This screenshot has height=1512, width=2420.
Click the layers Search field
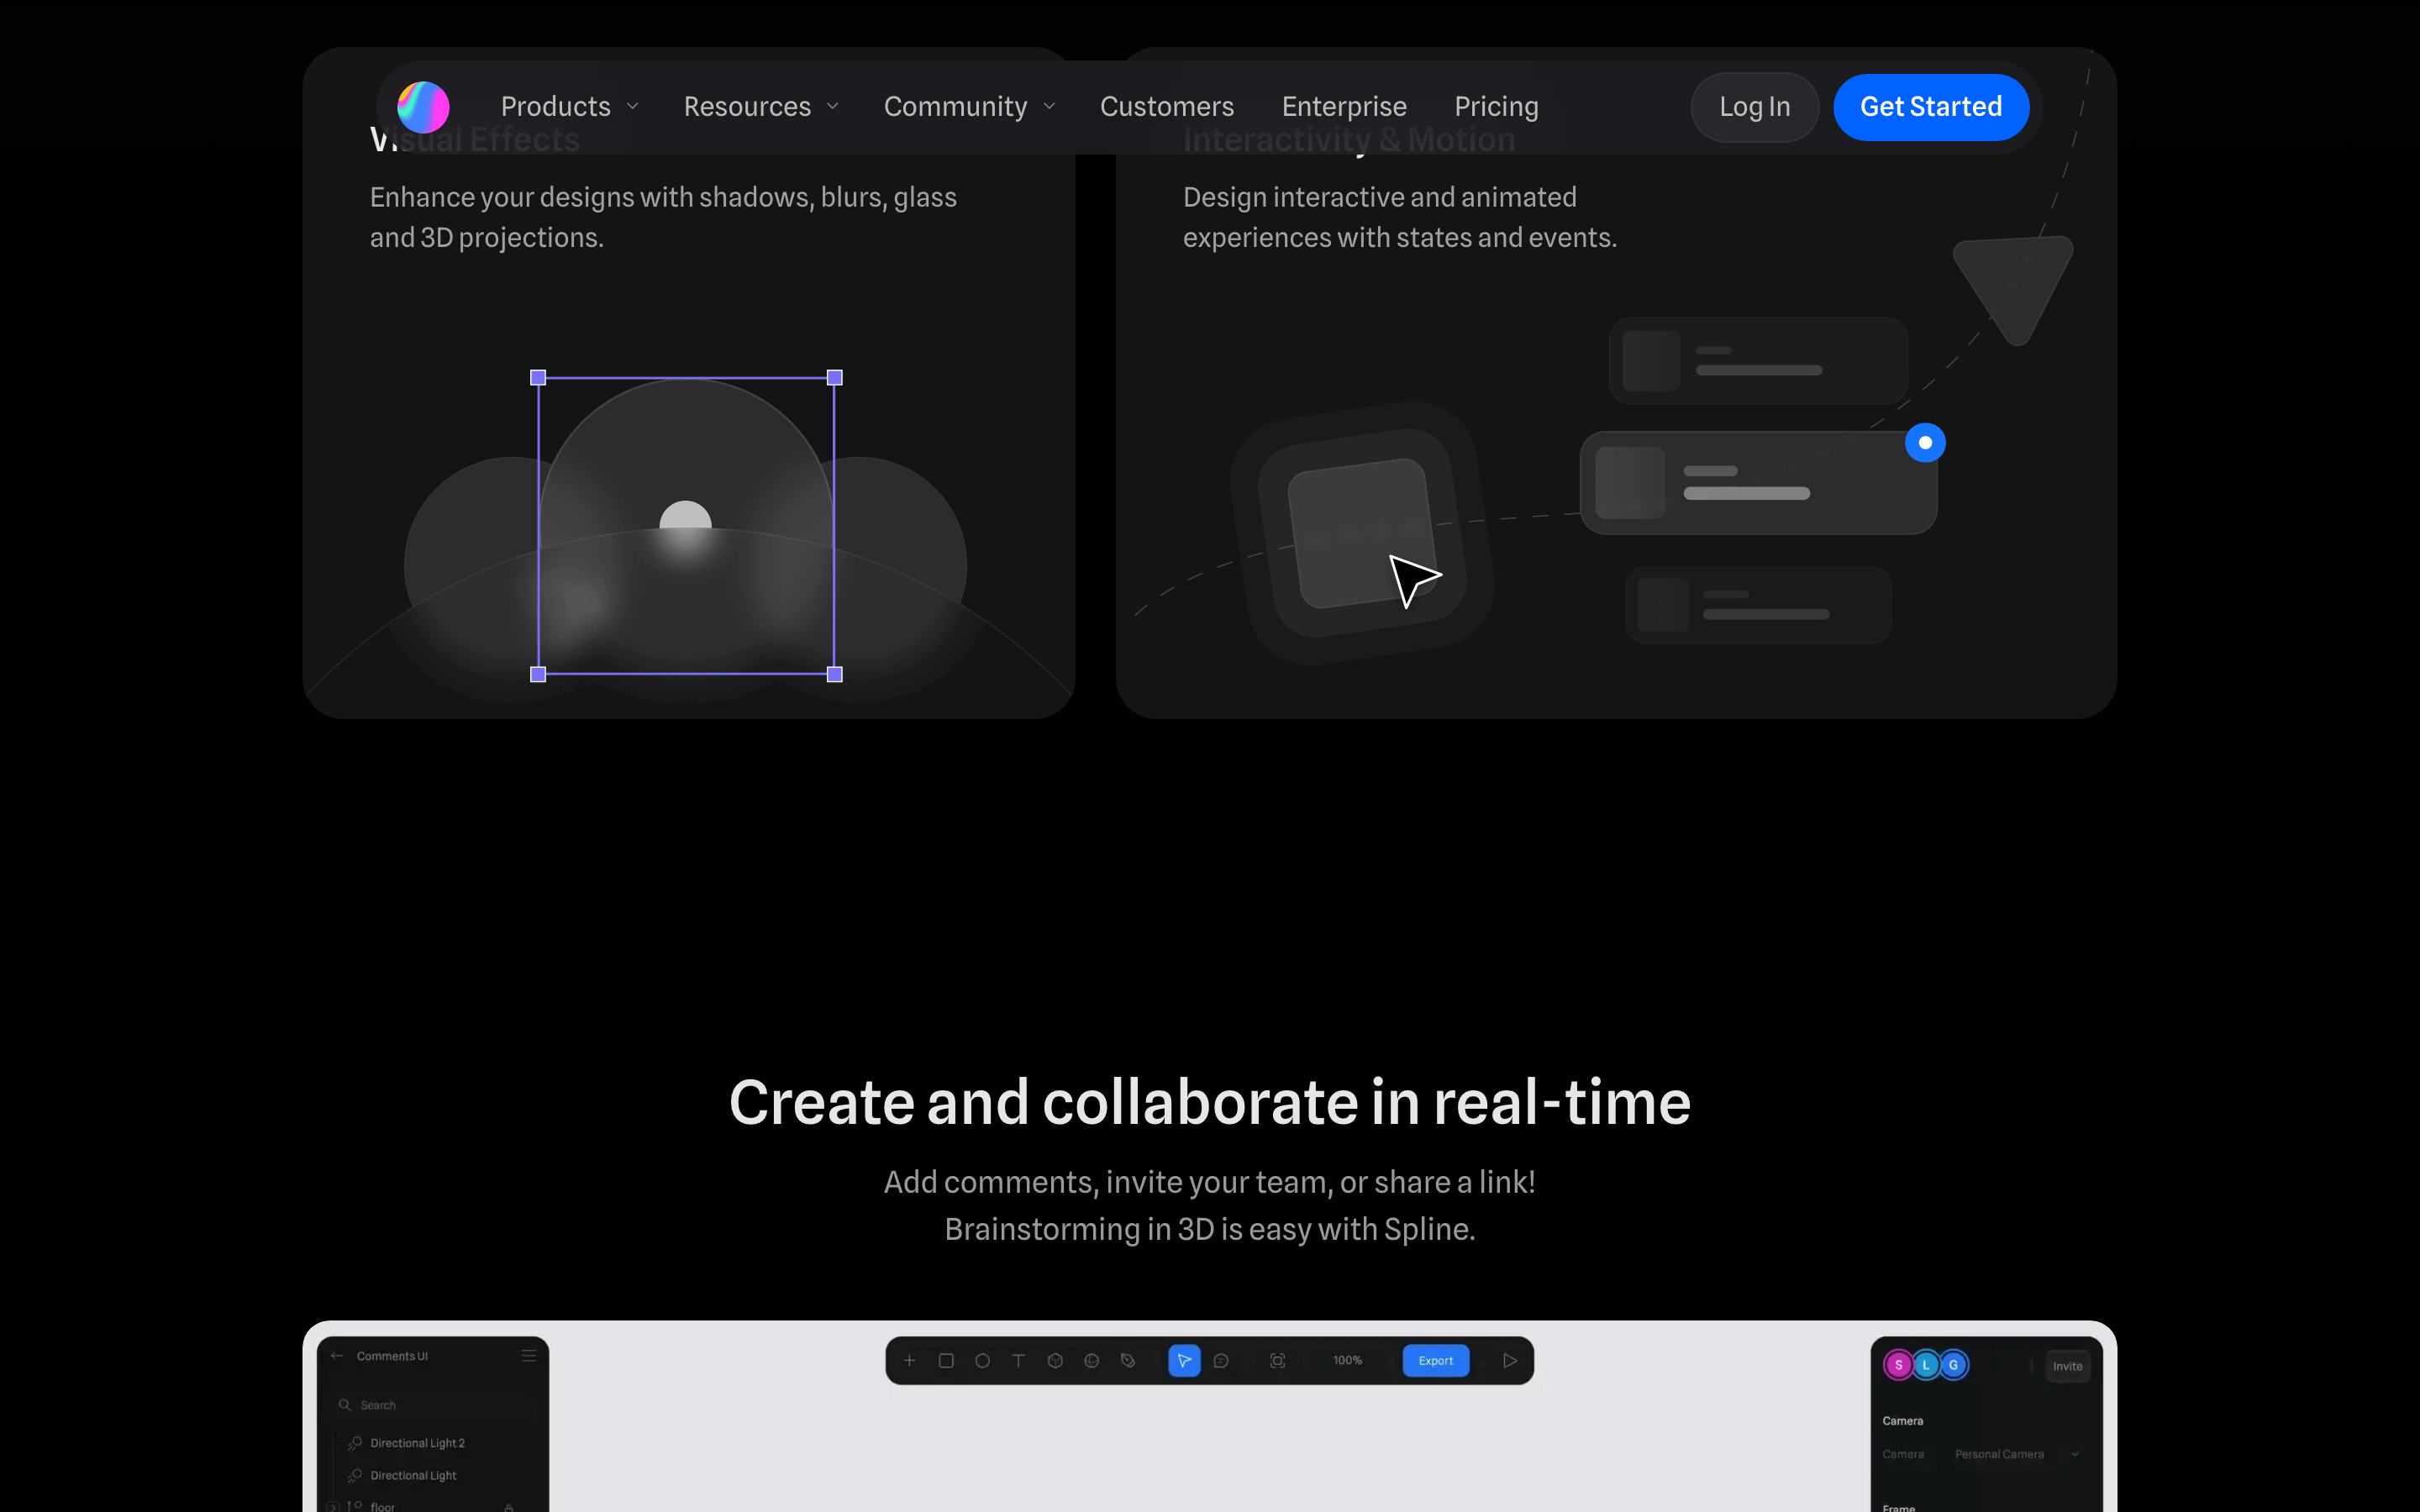(x=433, y=1405)
